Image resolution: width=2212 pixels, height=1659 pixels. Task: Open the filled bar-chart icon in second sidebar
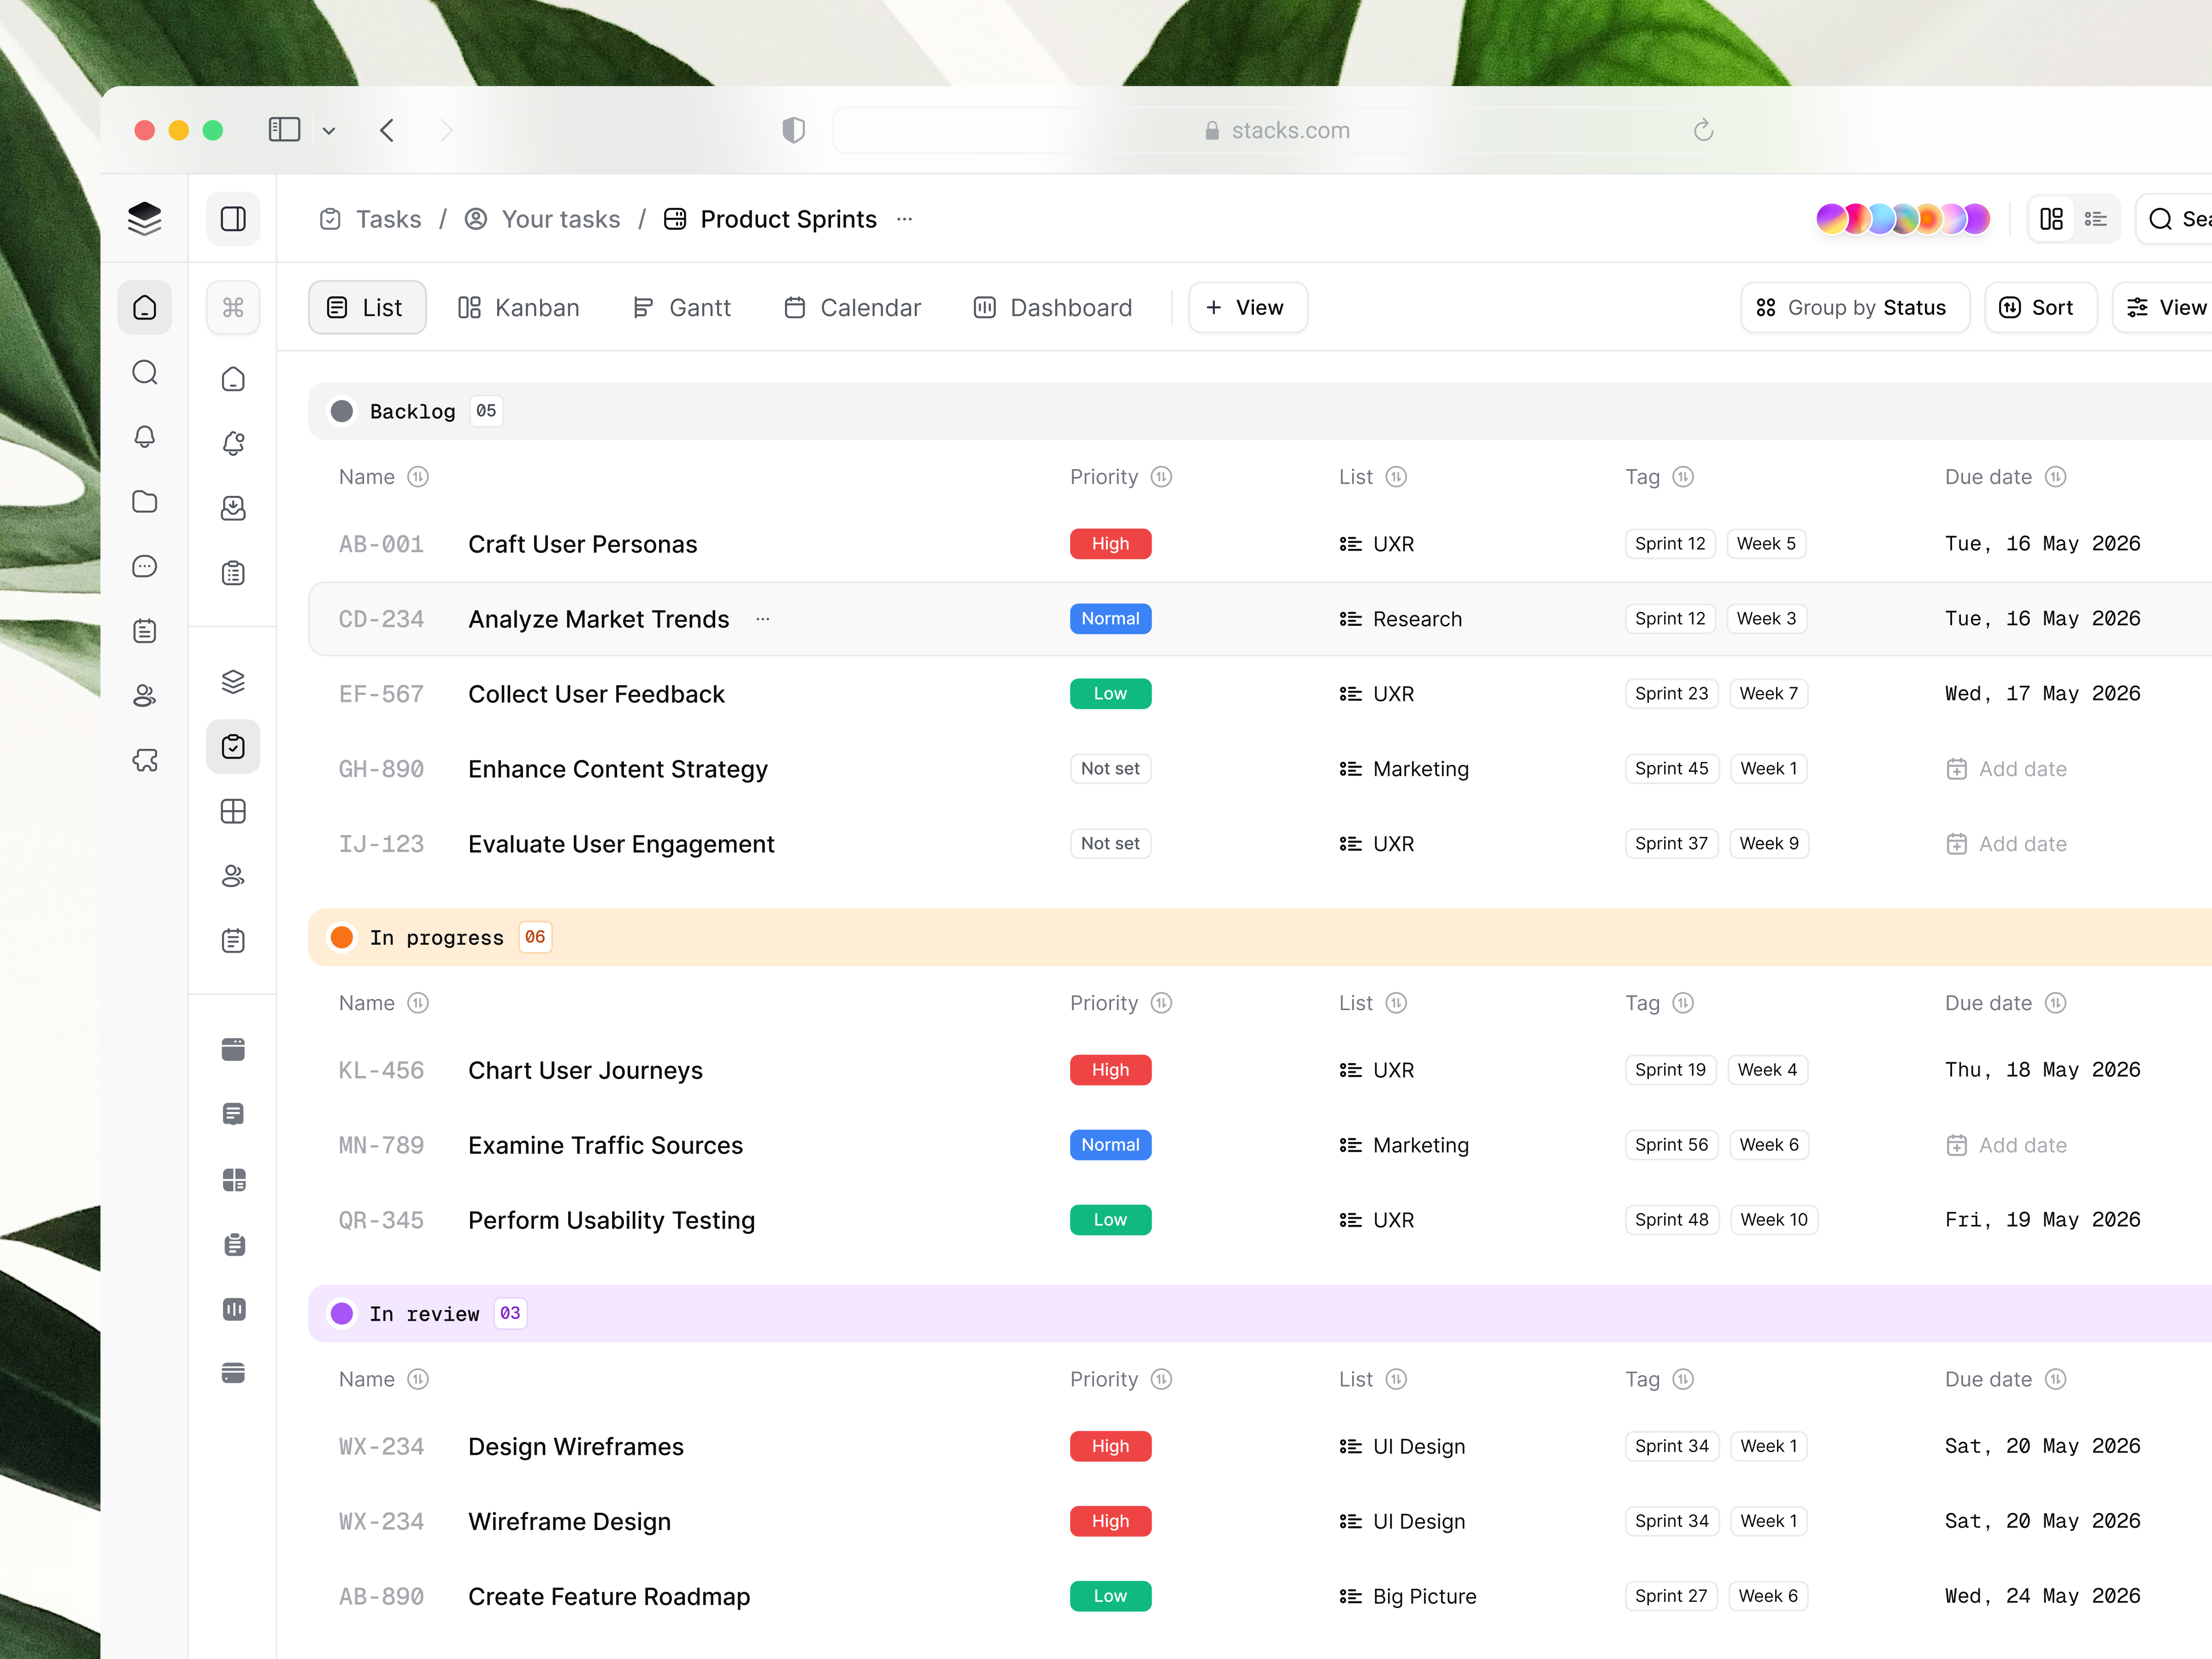pyautogui.click(x=233, y=1309)
